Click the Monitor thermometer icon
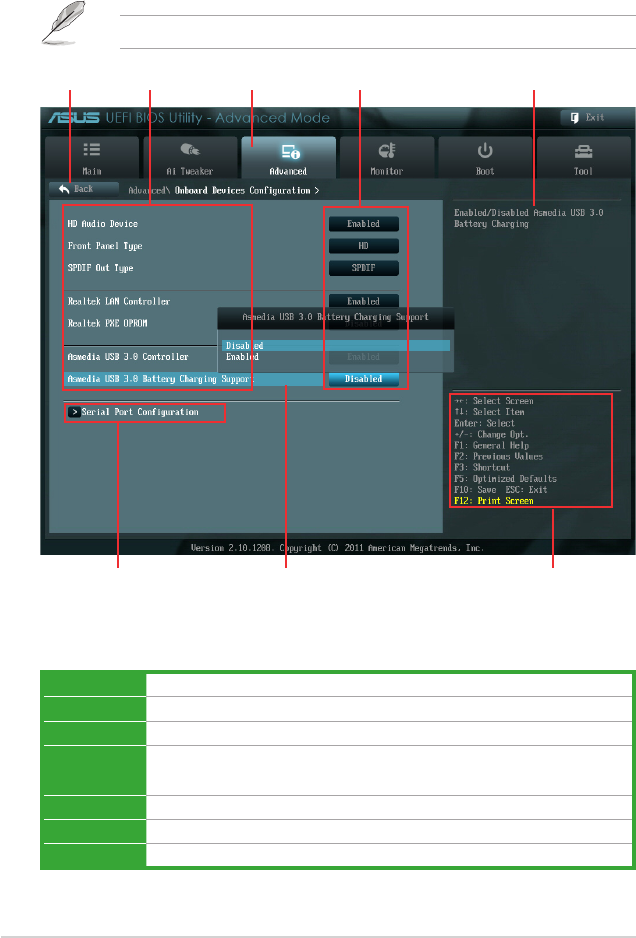The height and width of the screenshot is (938, 636). (x=387, y=150)
